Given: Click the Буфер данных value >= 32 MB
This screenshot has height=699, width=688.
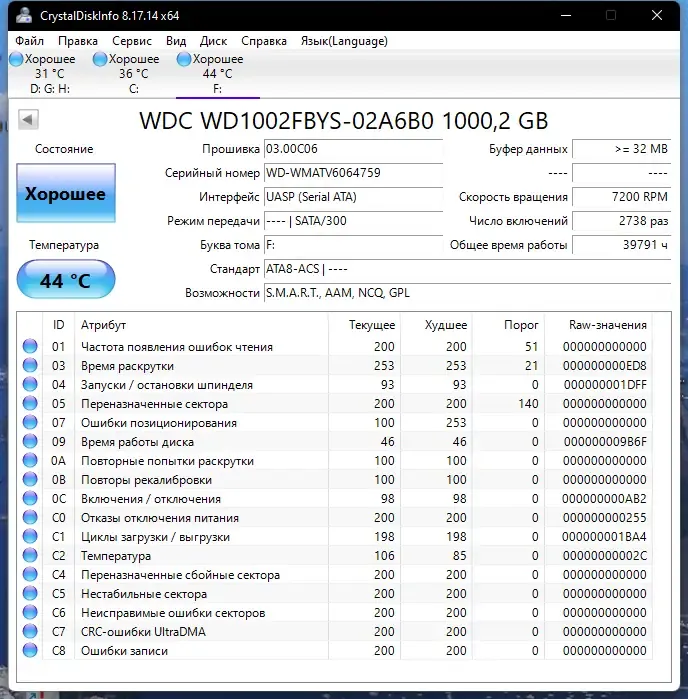Looking at the screenshot, I should tap(622, 149).
